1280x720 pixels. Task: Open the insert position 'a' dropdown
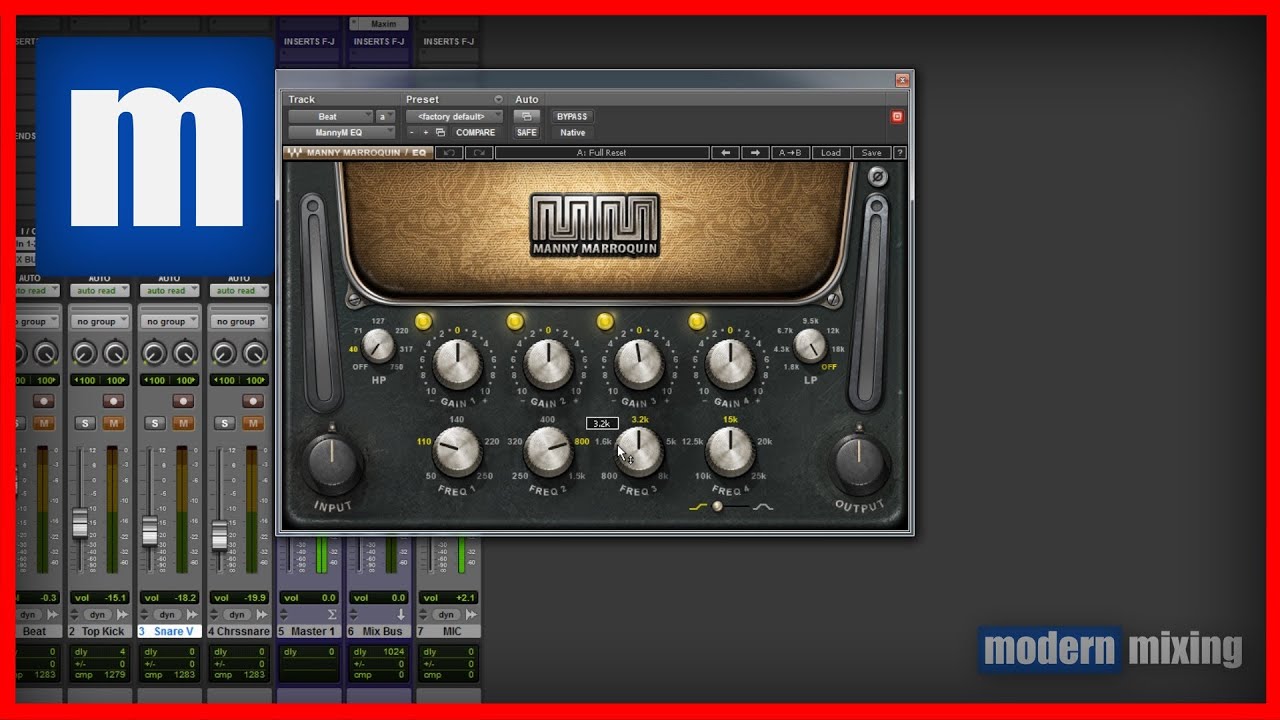(x=385, y=116)
